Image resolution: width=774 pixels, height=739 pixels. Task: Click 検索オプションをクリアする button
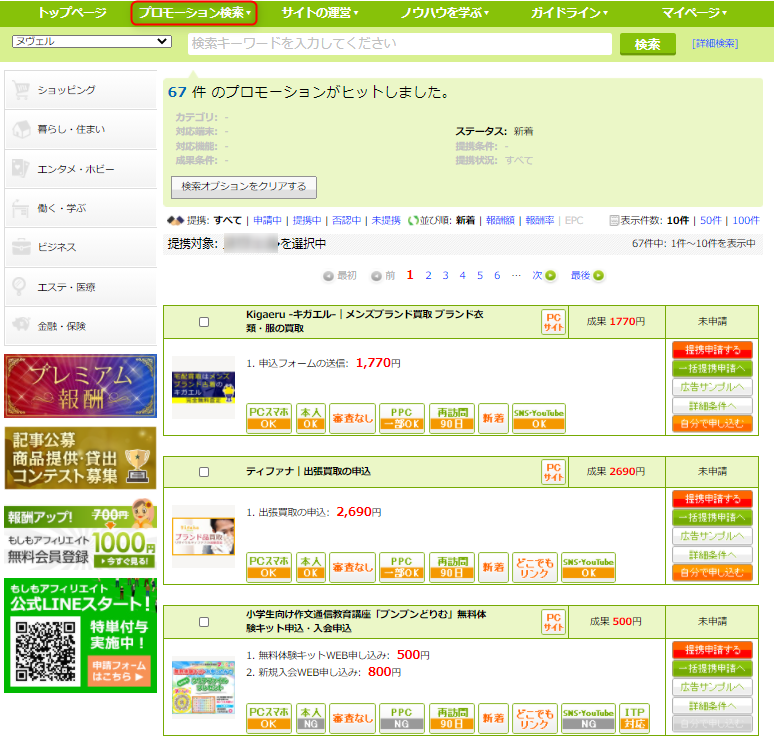pos(244,187)
